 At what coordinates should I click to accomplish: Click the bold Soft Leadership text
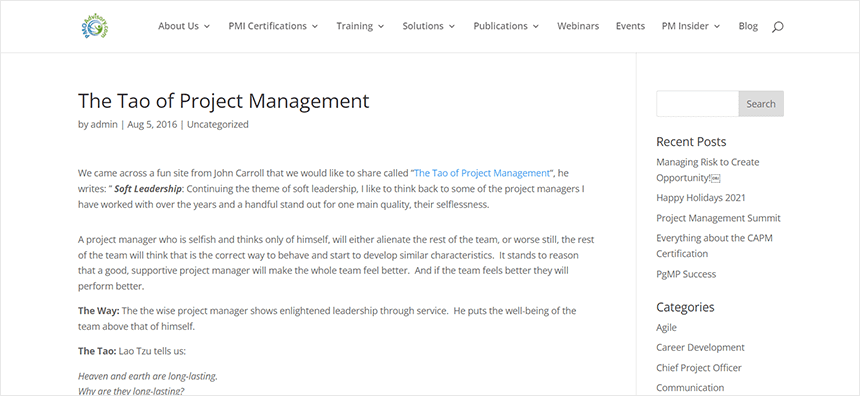click(148, 189)
